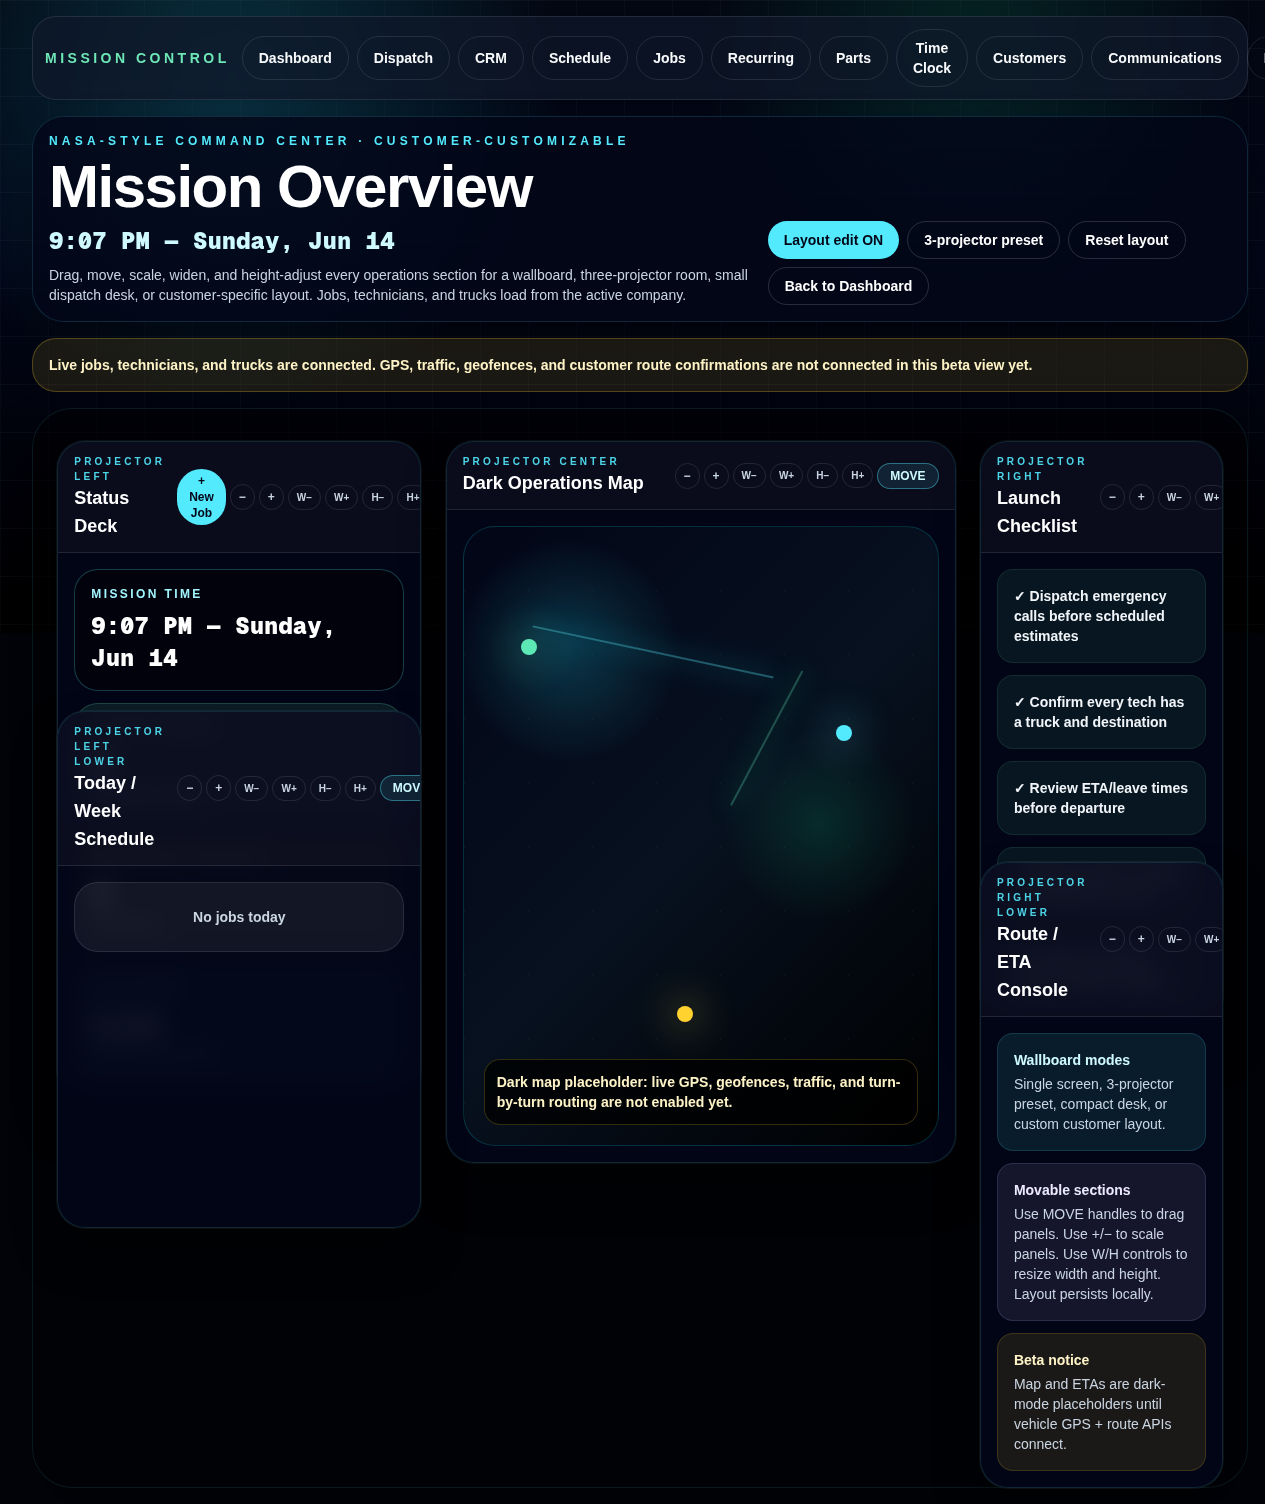The image size is (1265, 1504).
Task: Narrow Dark Operations Map with W–
Action: pos(749,476)
